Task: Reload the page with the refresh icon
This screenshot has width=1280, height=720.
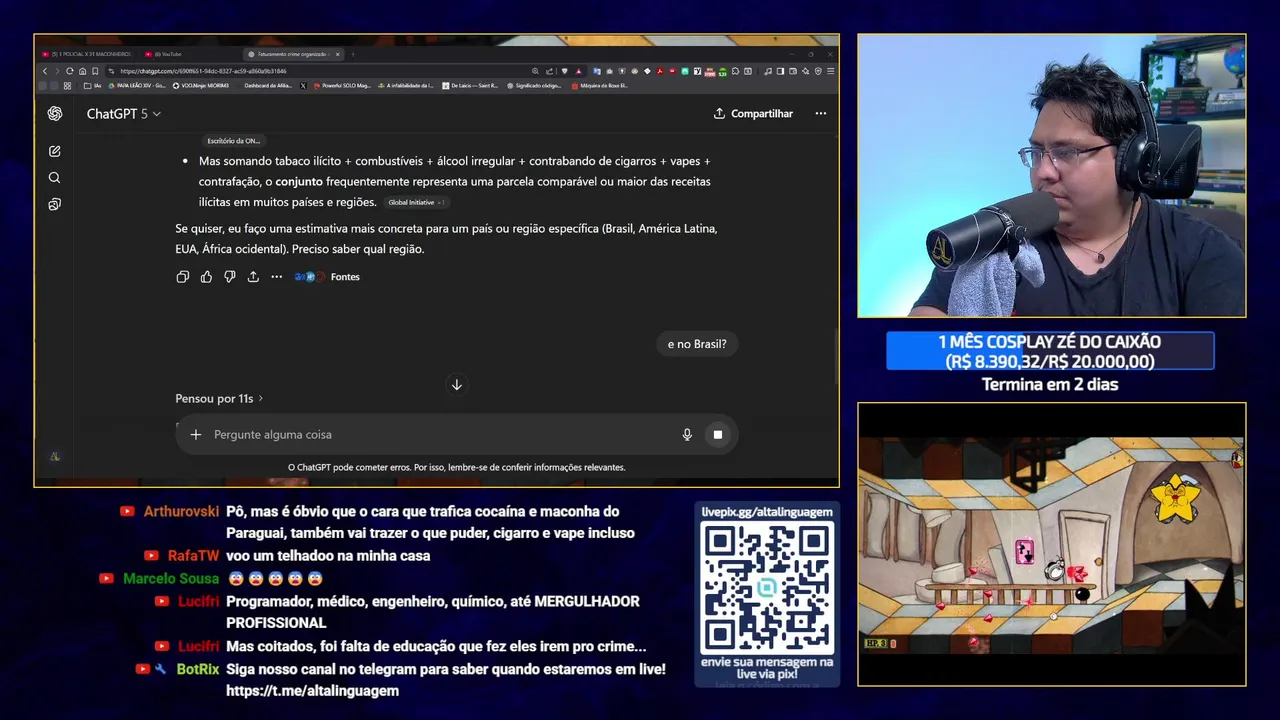Action: (x=70, y=71)
